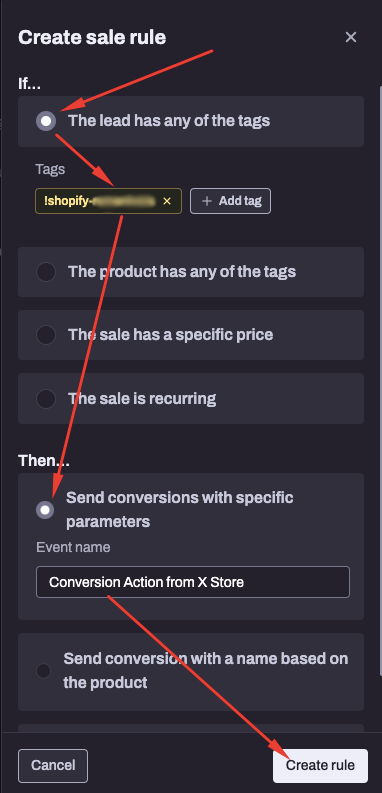The width and height of the screenshot is (382, 793).
Task: Choose 'Send conversion with a name based on the product'
Action: point(191,672)
